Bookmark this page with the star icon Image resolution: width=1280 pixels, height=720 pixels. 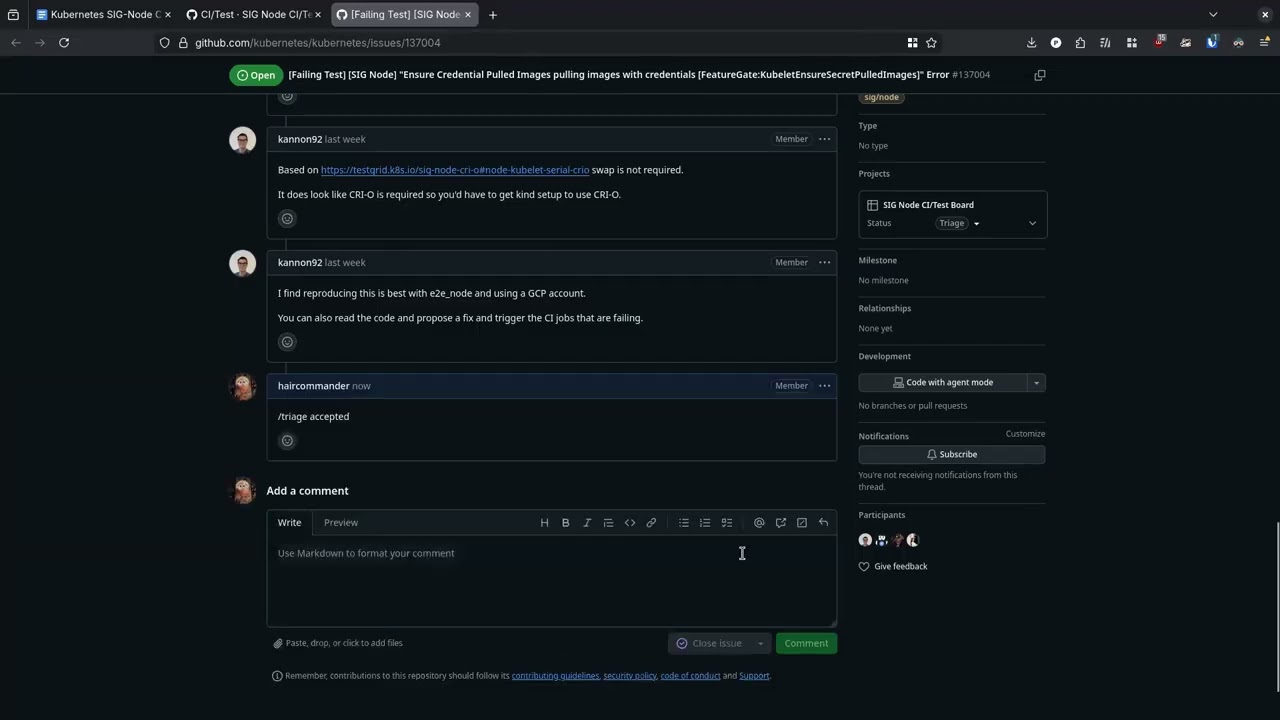(x=931, y=43)
